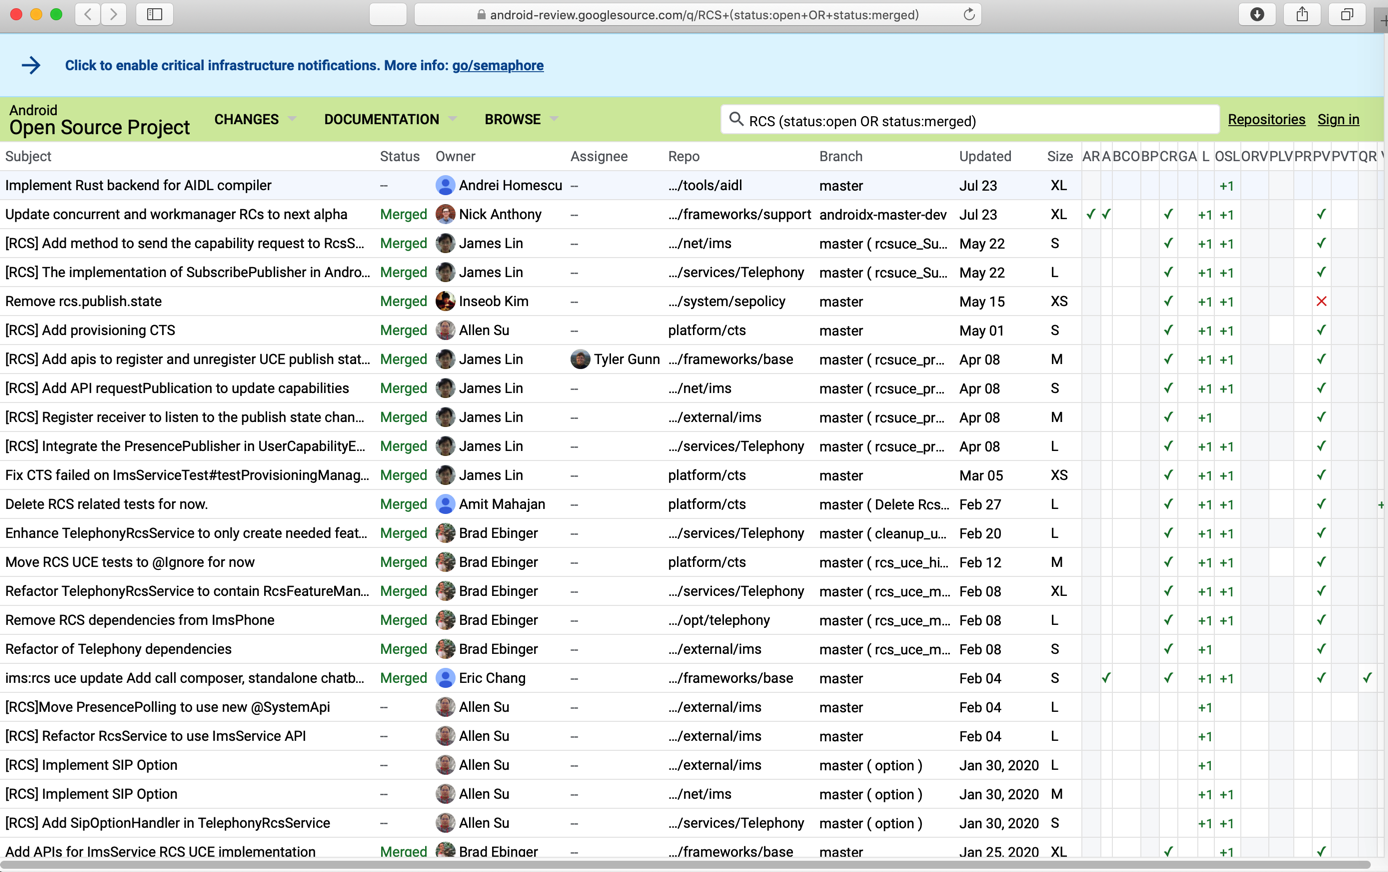
Task: Click the Owner column header
Action: (x=455, y=156)
